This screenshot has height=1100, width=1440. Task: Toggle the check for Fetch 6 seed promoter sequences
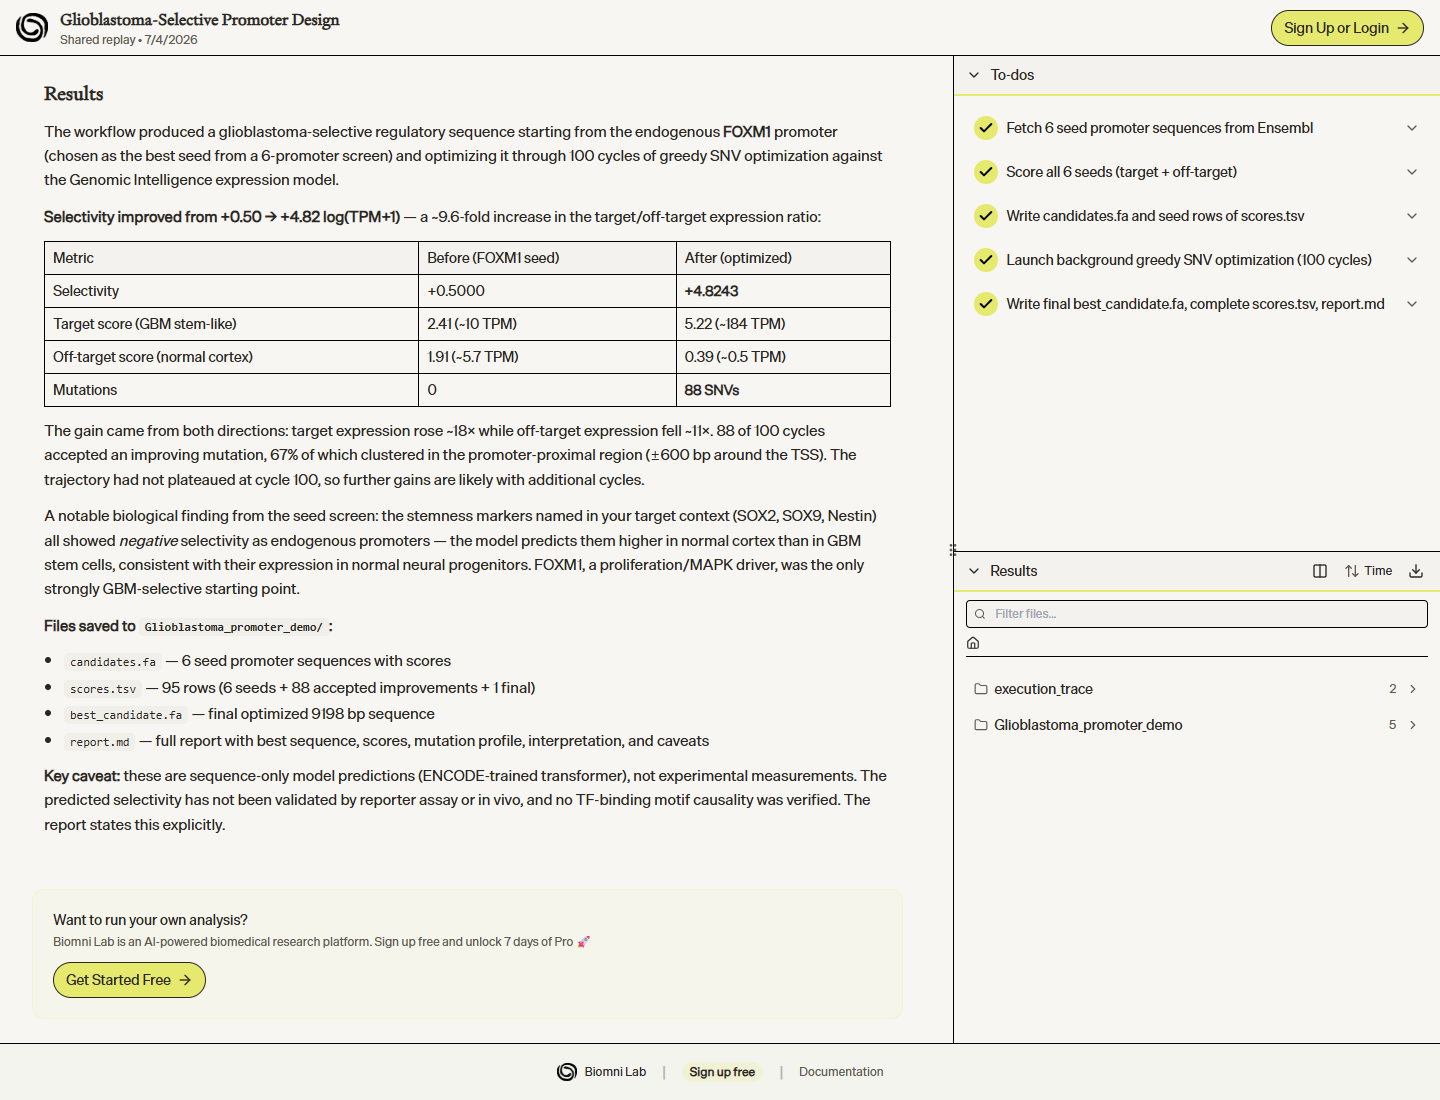(x=986, y=128)
